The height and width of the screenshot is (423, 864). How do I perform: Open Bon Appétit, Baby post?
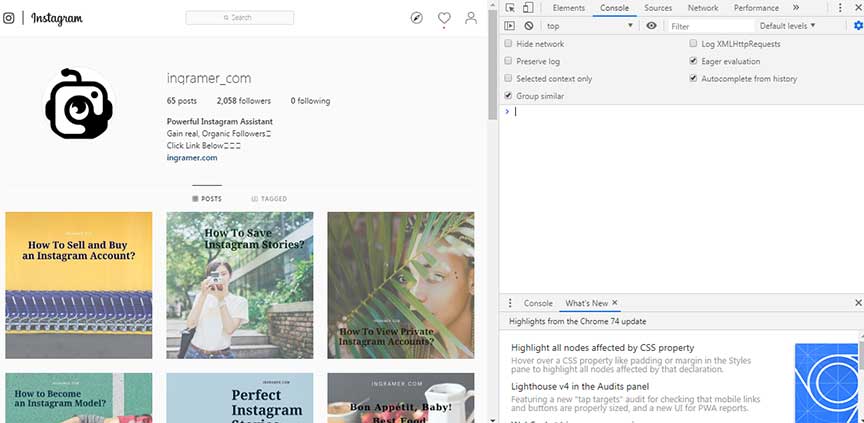(401, 398)
